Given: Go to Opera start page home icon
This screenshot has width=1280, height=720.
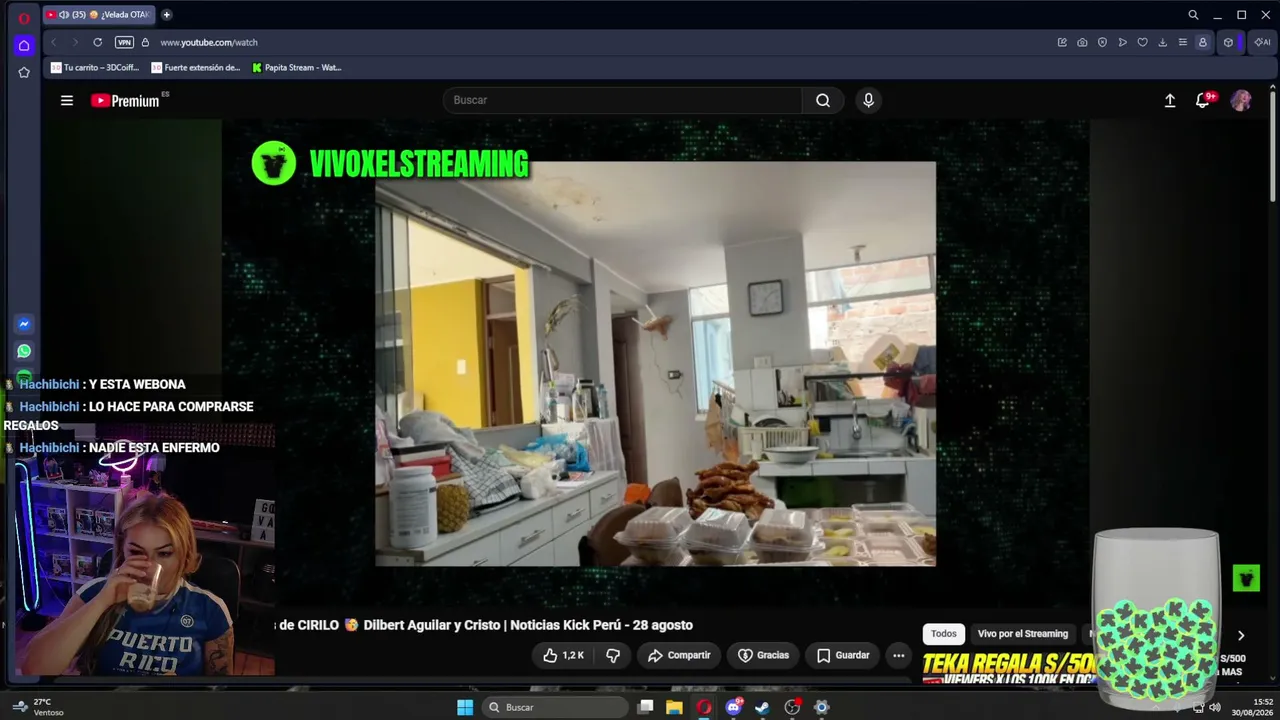Looking at the screenshot, I should coord(24,45).
